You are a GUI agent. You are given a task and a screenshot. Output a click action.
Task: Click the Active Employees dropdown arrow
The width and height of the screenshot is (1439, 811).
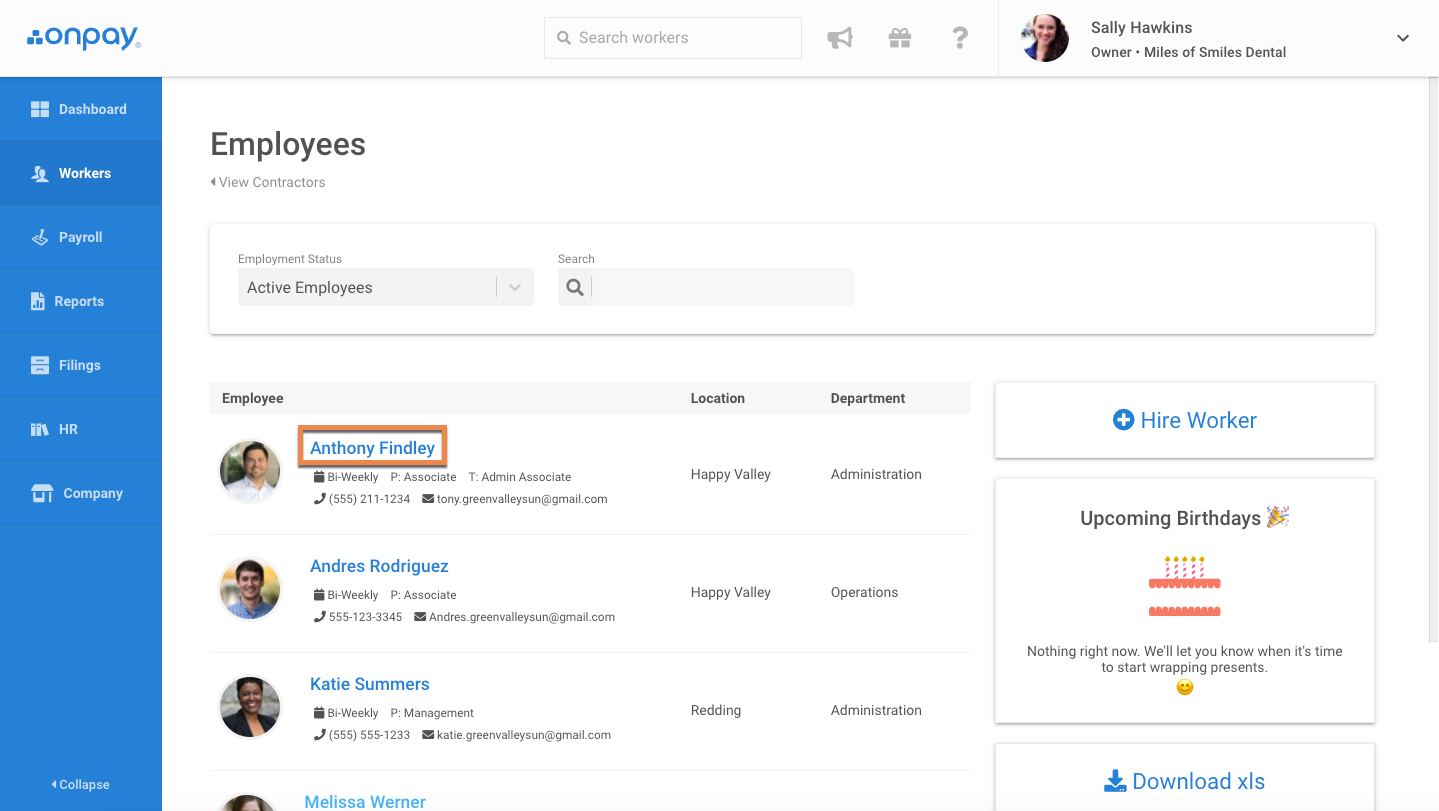tap(515, 288)
